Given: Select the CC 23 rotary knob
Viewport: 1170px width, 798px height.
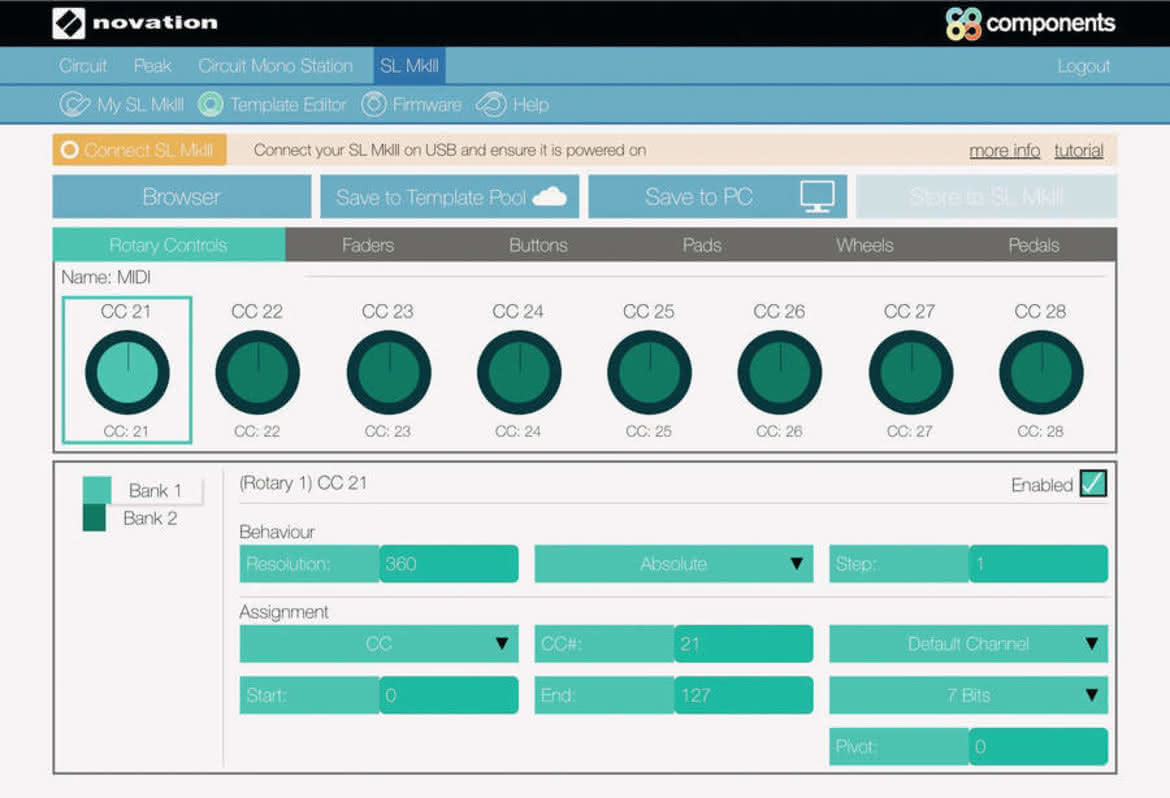Looking at the screenshot, I should (389, 372).
